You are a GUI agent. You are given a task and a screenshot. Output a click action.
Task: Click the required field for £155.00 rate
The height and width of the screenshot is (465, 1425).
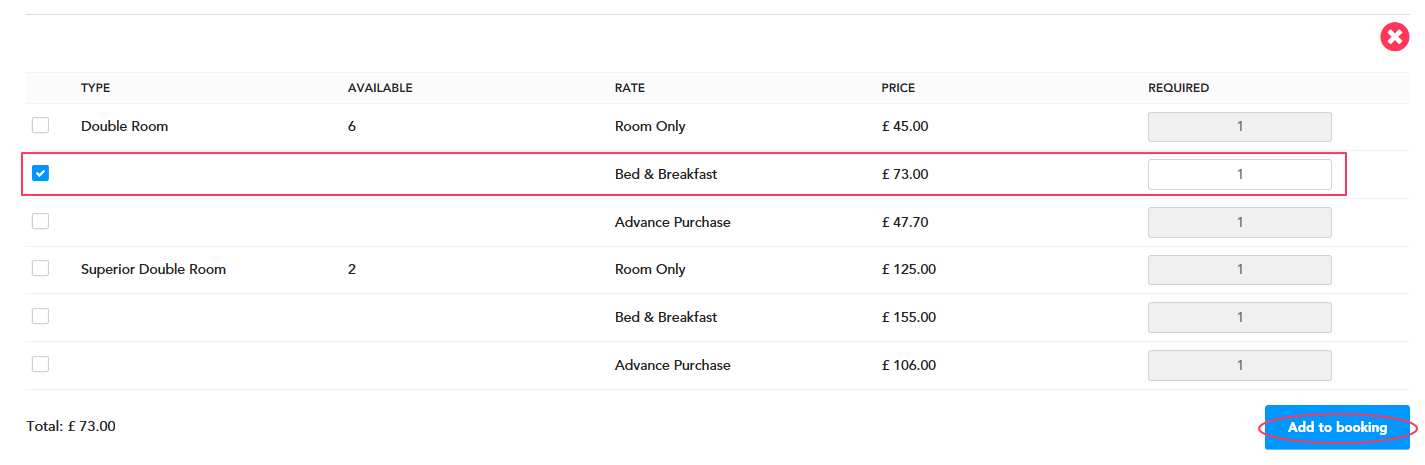[x=1239, y=317]
